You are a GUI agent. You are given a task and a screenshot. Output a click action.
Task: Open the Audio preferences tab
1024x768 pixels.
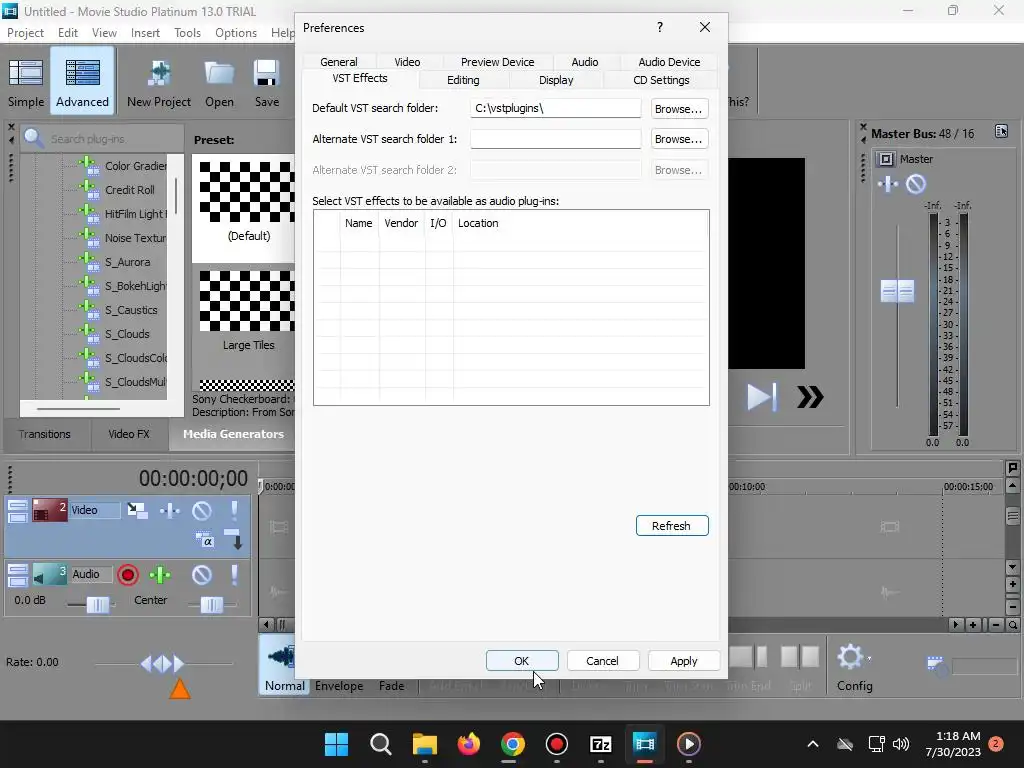(584, 62)
